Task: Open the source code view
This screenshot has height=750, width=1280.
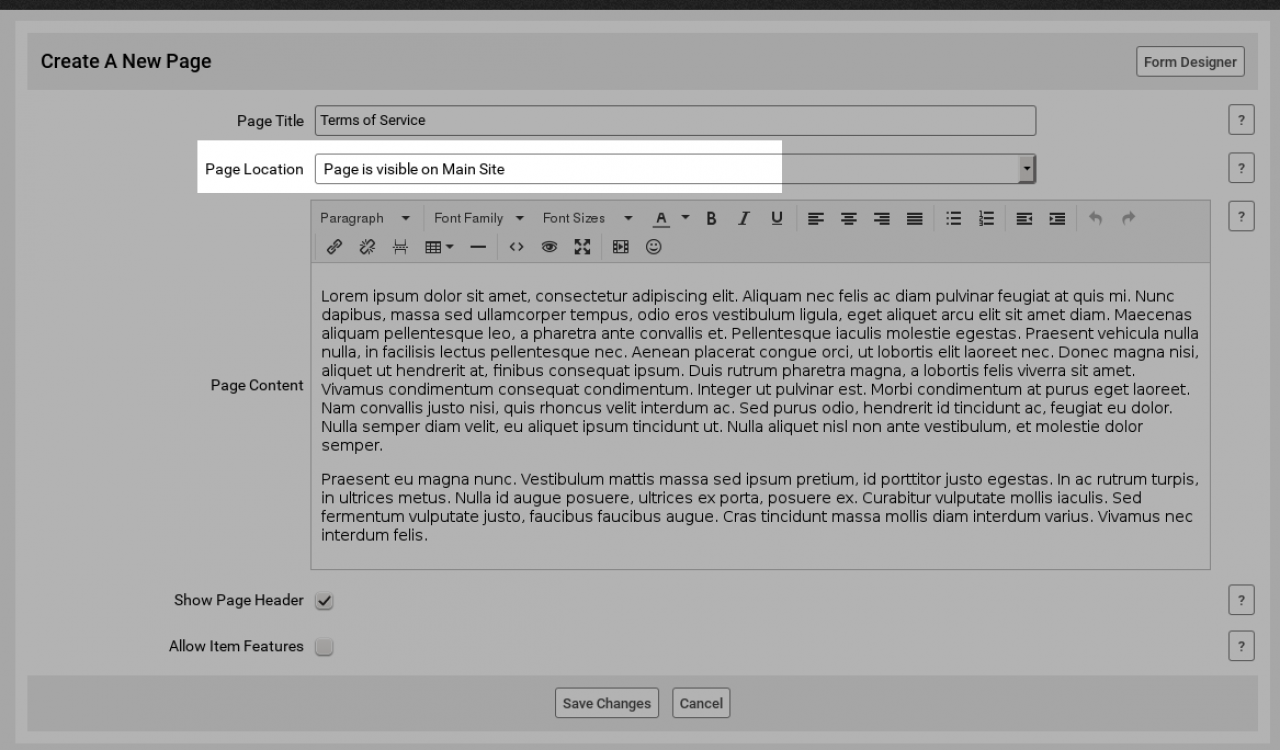Action: coord(516,246)
